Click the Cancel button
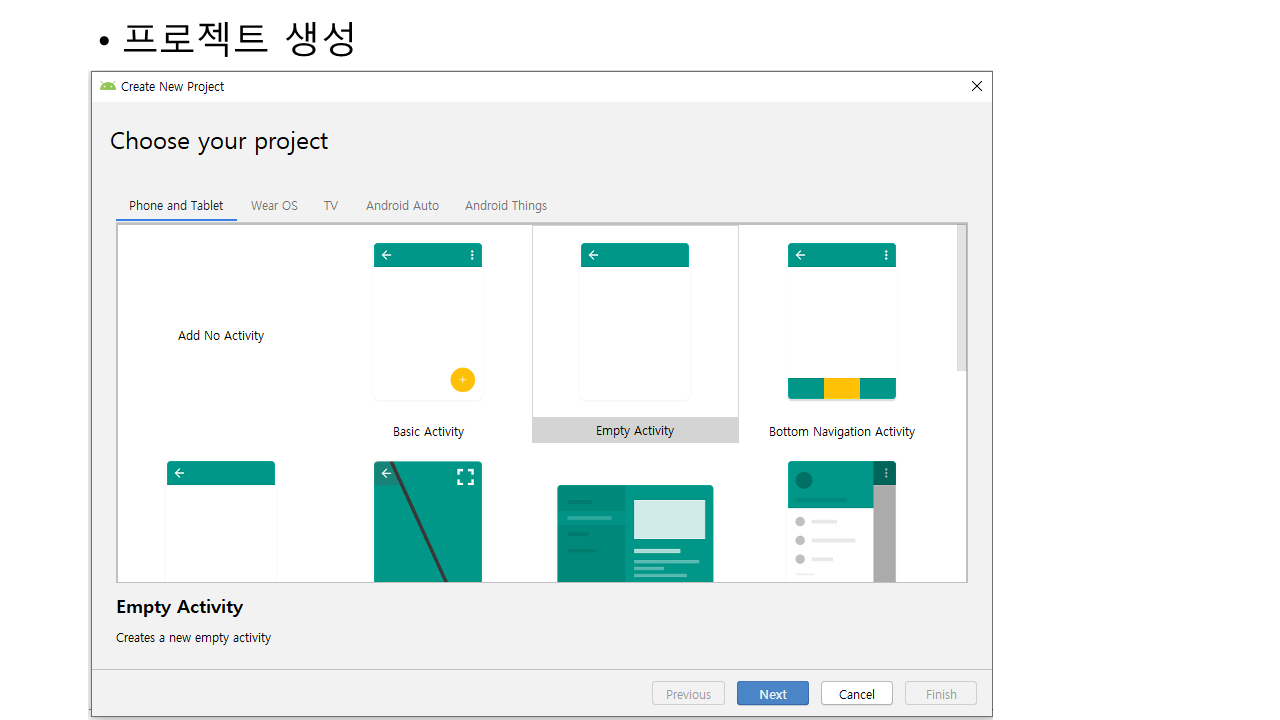Viewport: 1280px width, 720px height. [x=857, y=694]
